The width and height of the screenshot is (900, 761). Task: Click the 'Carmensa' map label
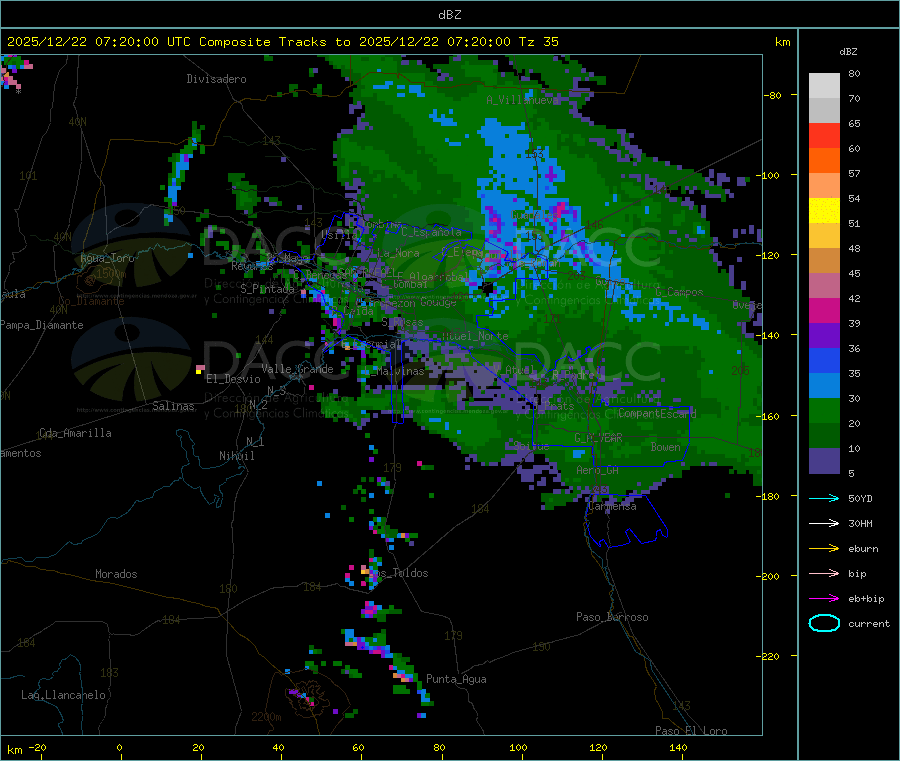point(612,506)
